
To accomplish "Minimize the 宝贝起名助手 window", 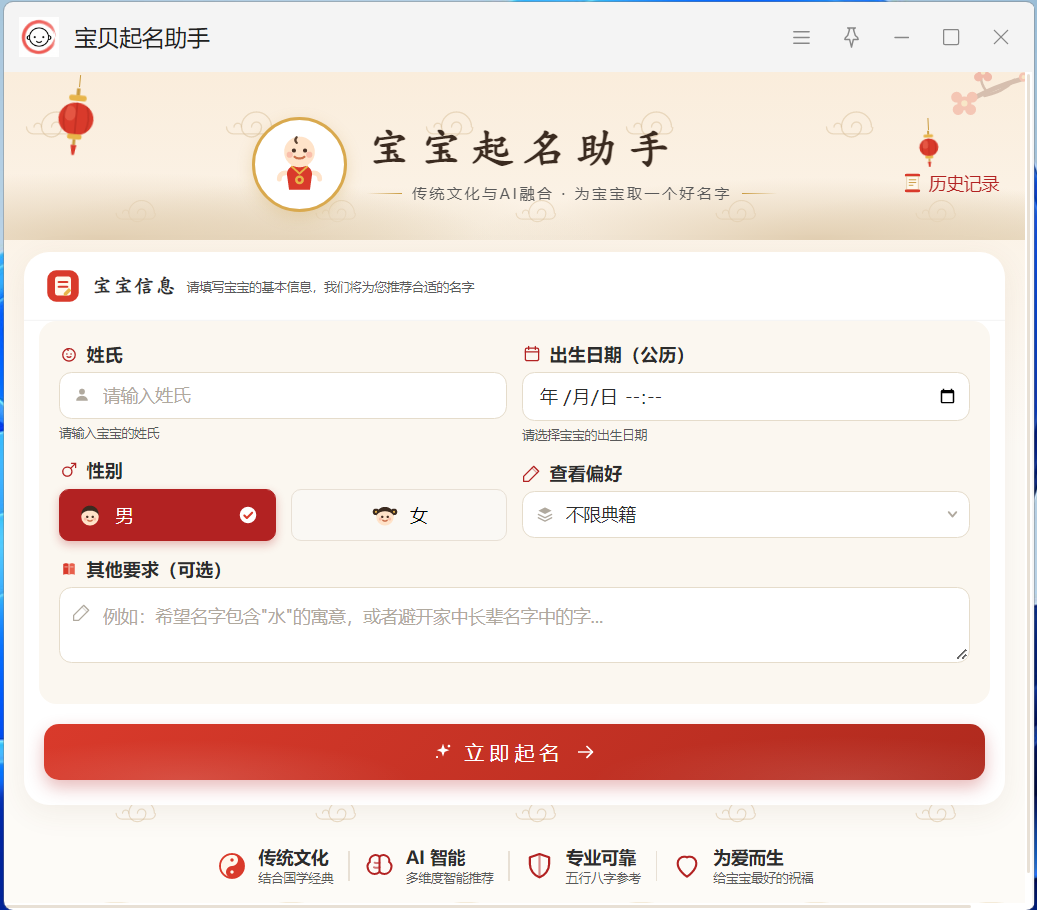I will click(x=901, y=38).
